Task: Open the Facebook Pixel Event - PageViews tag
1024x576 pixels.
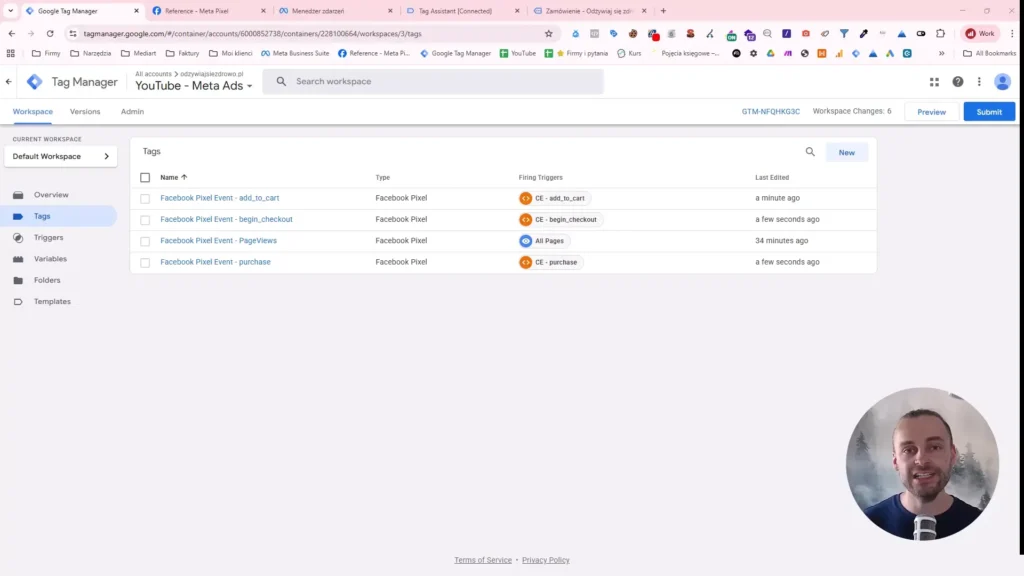Action: pos(218,240)
